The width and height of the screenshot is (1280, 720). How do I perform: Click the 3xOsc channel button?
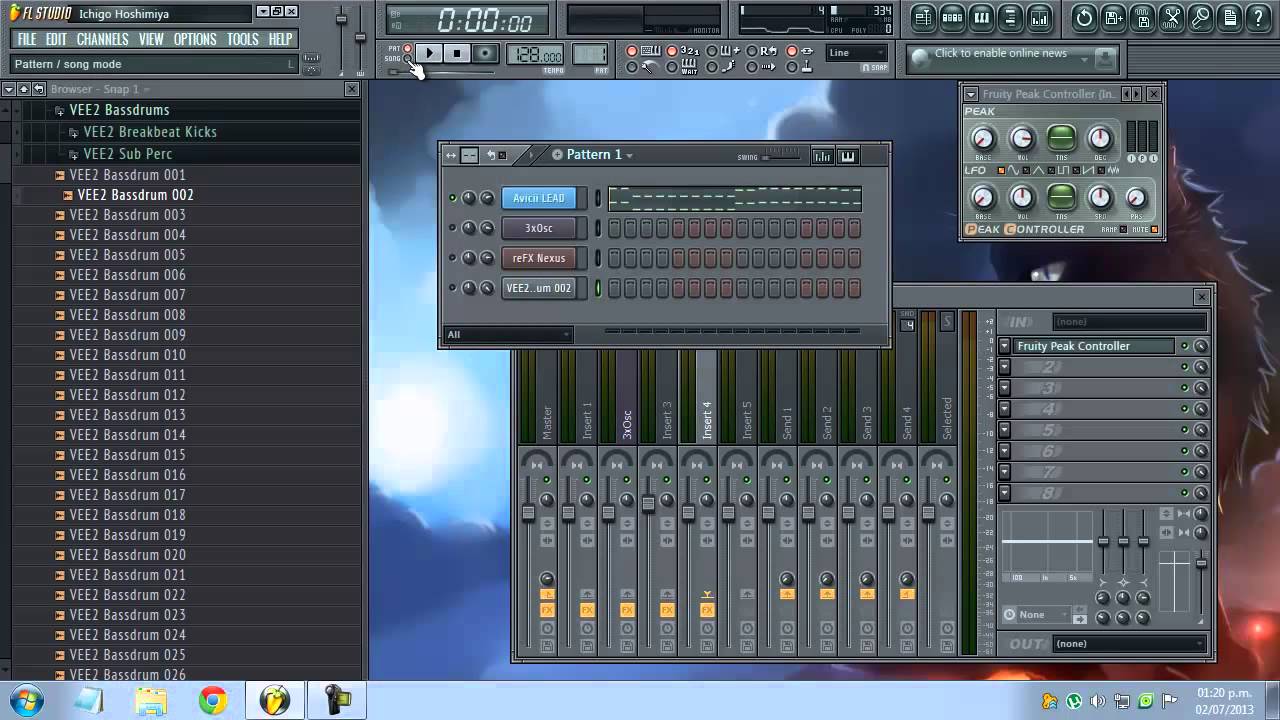(539, 228)
